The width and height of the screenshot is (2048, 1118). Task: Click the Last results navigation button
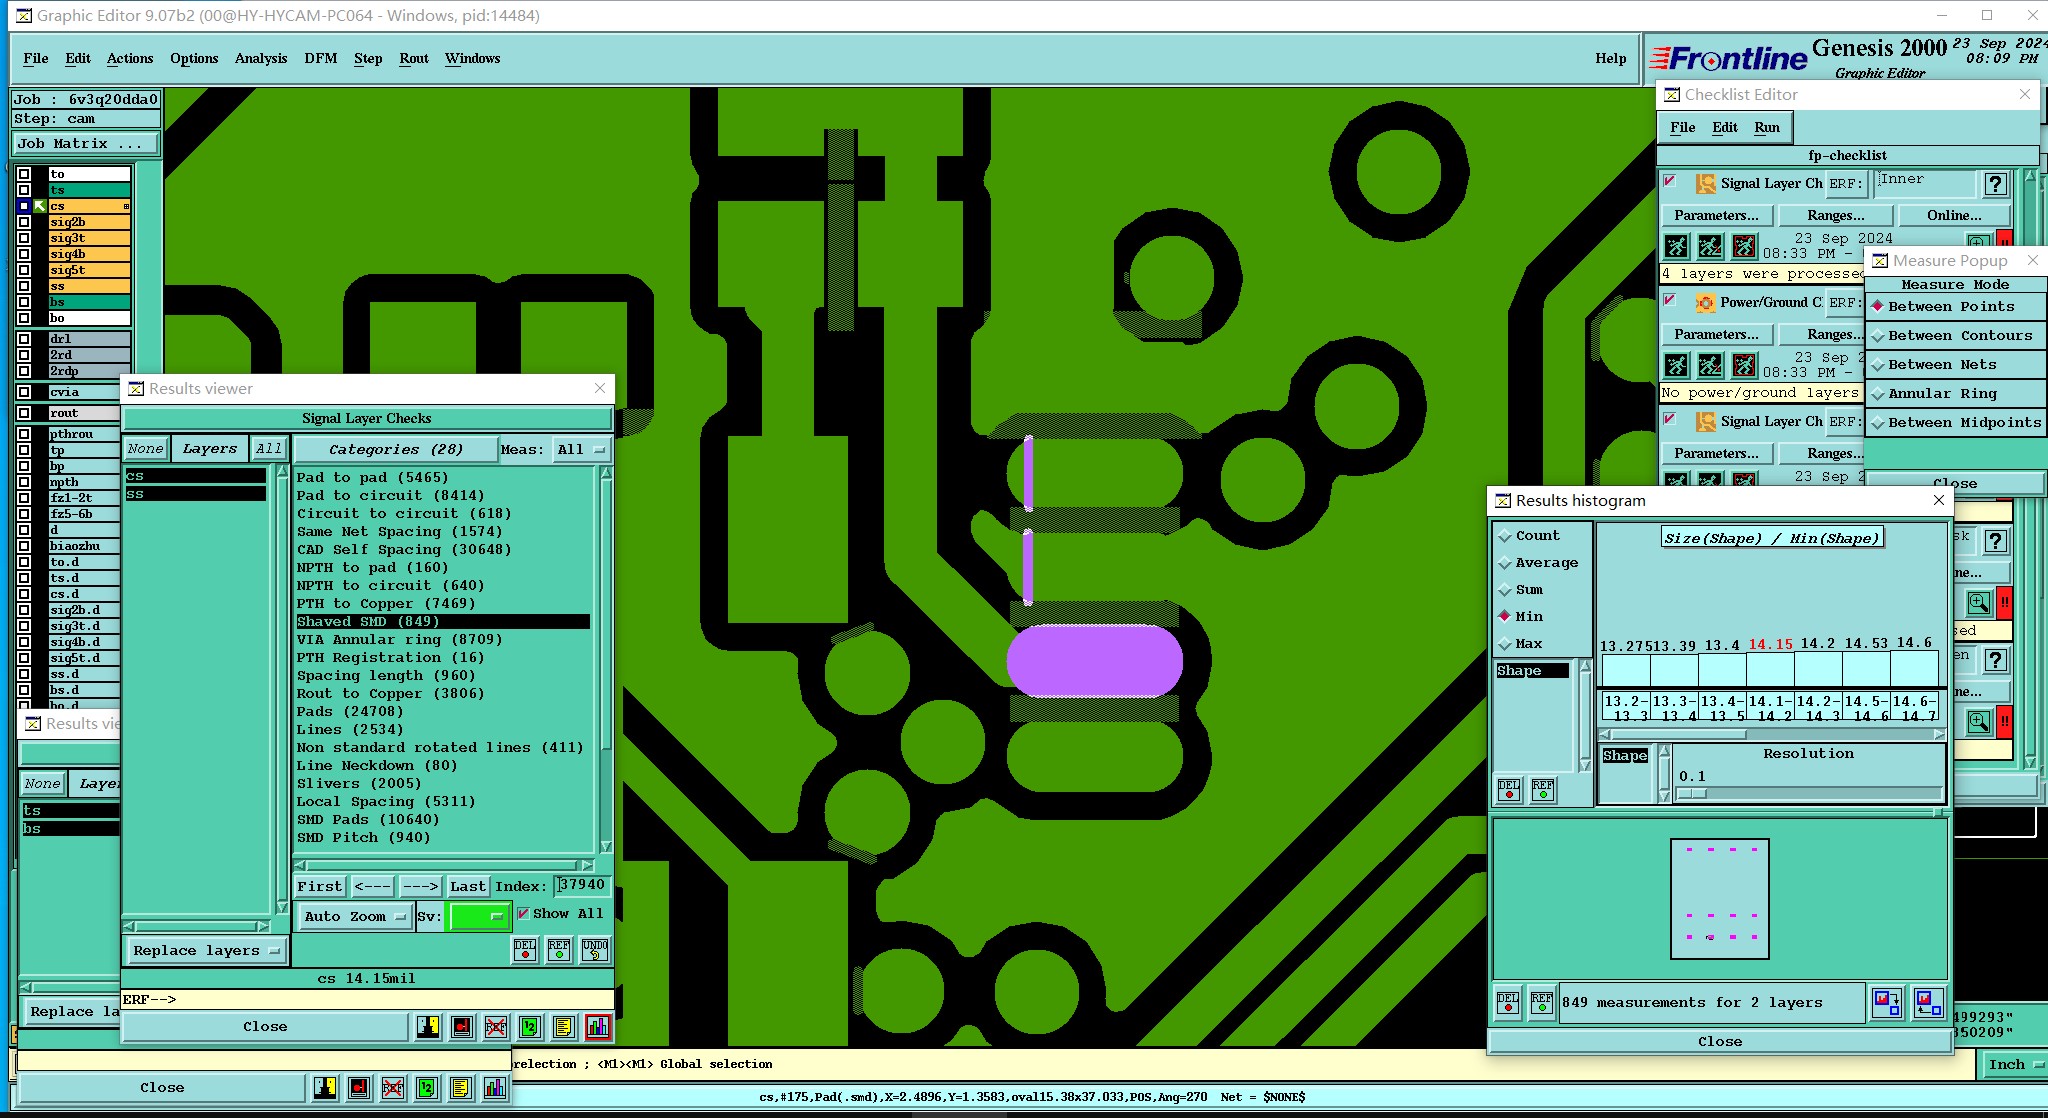467,886
